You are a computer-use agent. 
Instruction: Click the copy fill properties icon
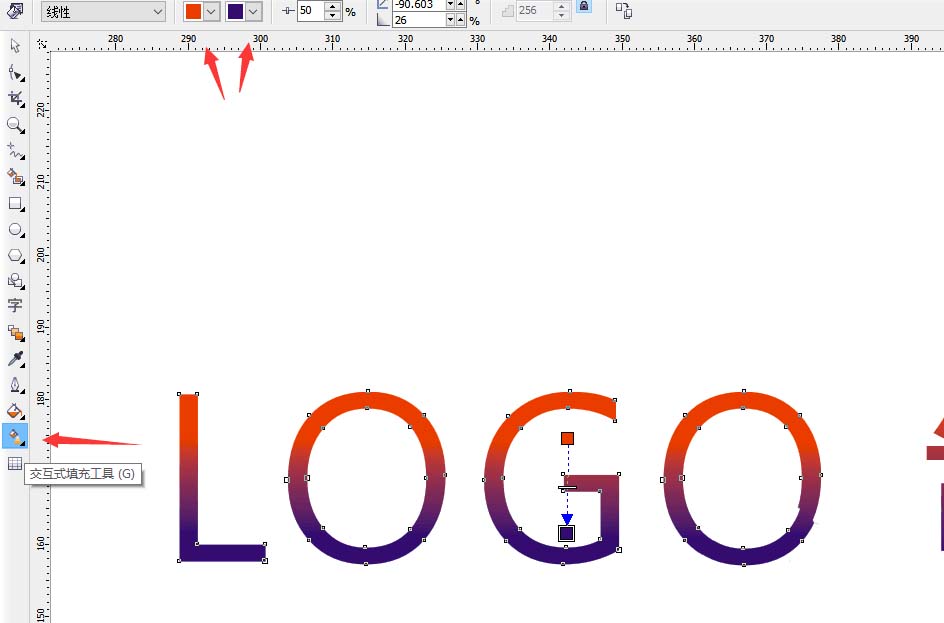pyautogui.click(x=625, y=11)
